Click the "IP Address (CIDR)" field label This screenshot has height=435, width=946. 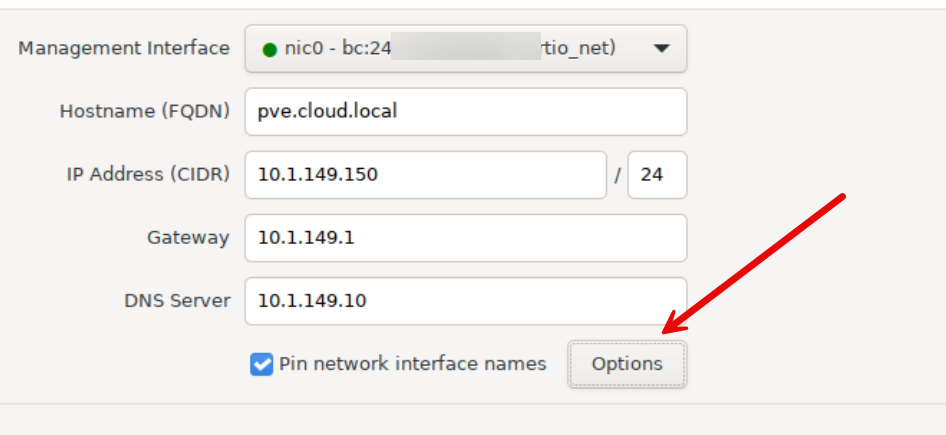pyautogui.click(x=148, y=174)
